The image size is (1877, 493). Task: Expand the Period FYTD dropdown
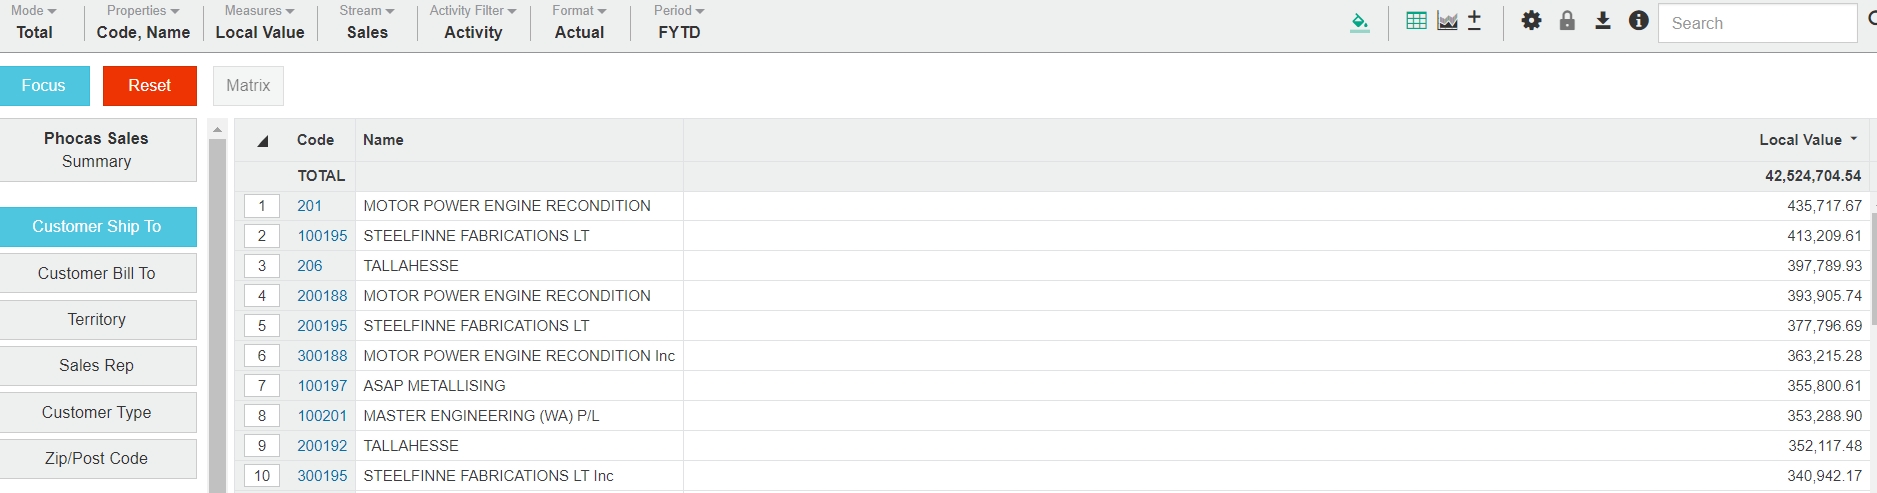(679, 22)
